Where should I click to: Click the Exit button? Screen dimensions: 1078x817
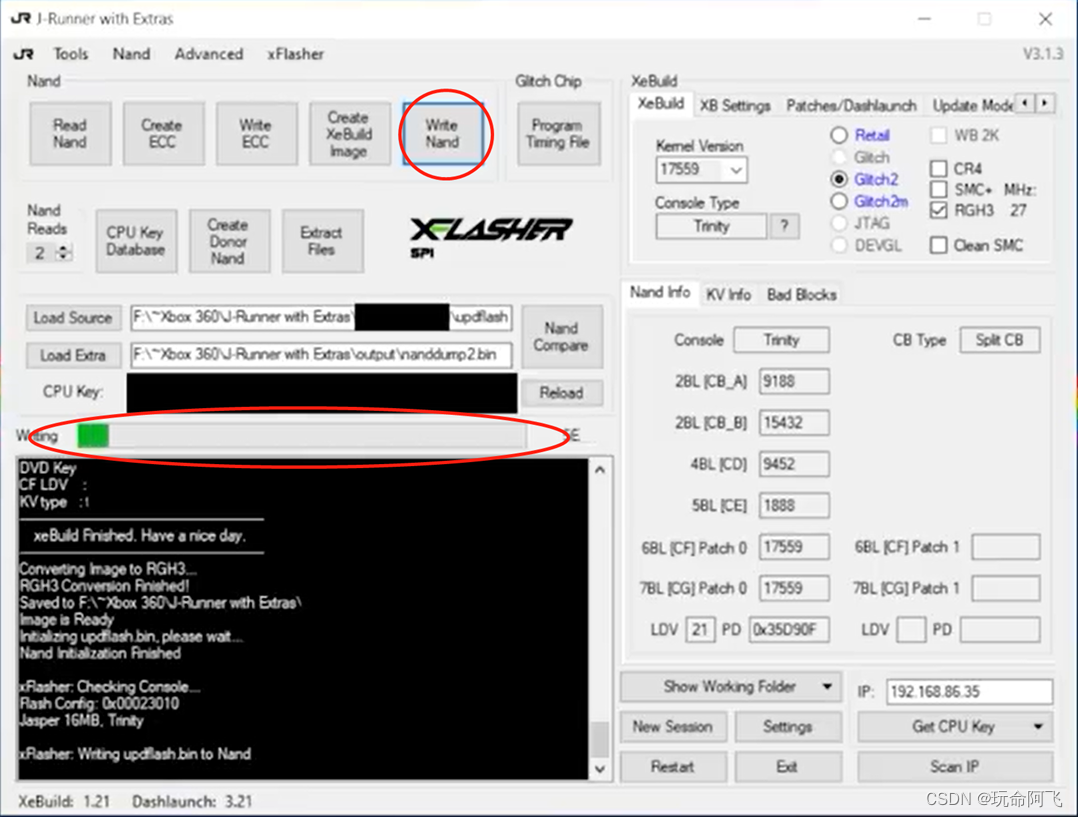coord(788,766)
